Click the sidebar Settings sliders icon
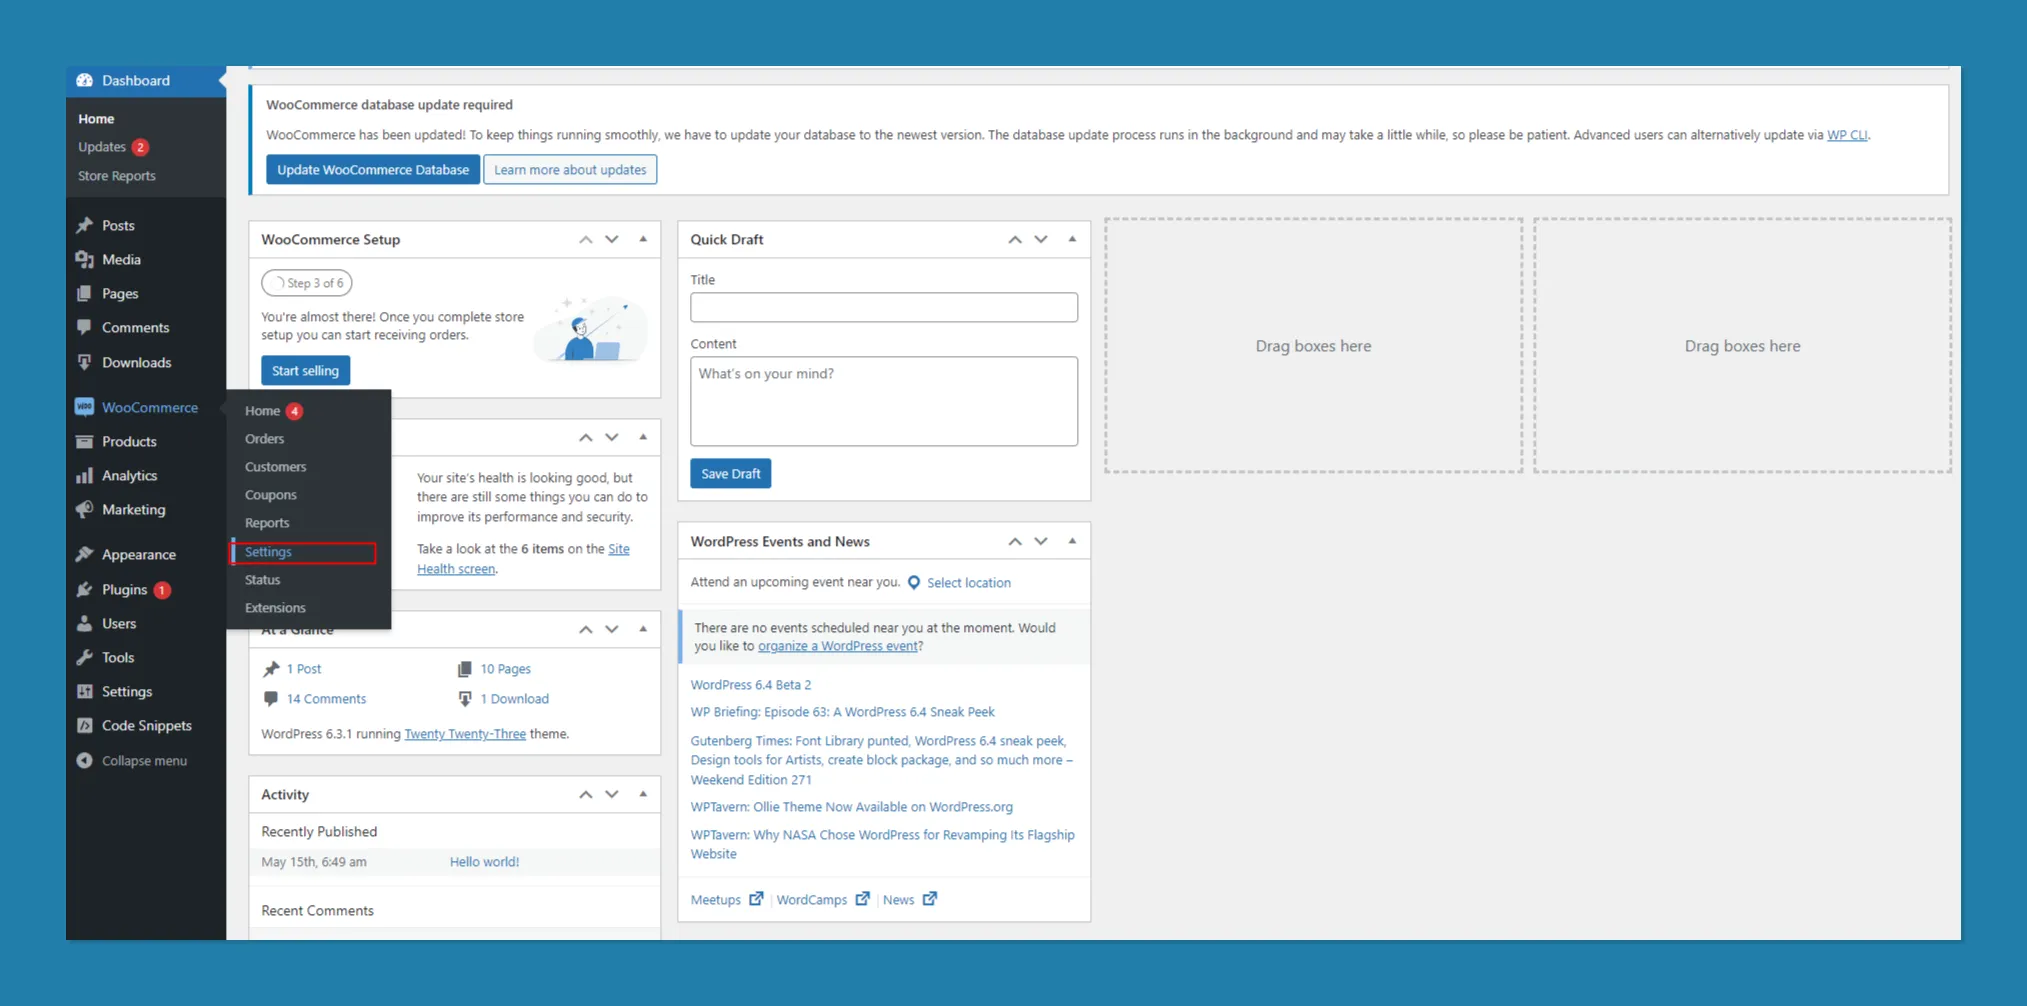The width and height of the screenshot is (2027, 1006). (x=85, y=691)
